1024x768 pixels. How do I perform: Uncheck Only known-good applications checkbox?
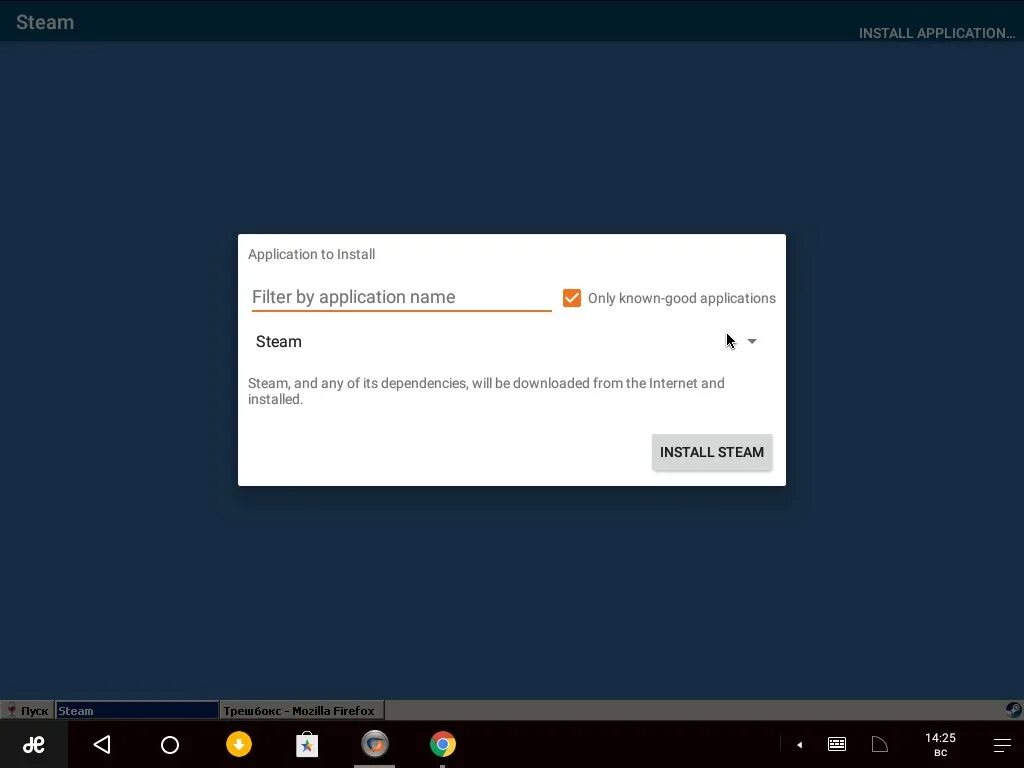tap(571, 298)
